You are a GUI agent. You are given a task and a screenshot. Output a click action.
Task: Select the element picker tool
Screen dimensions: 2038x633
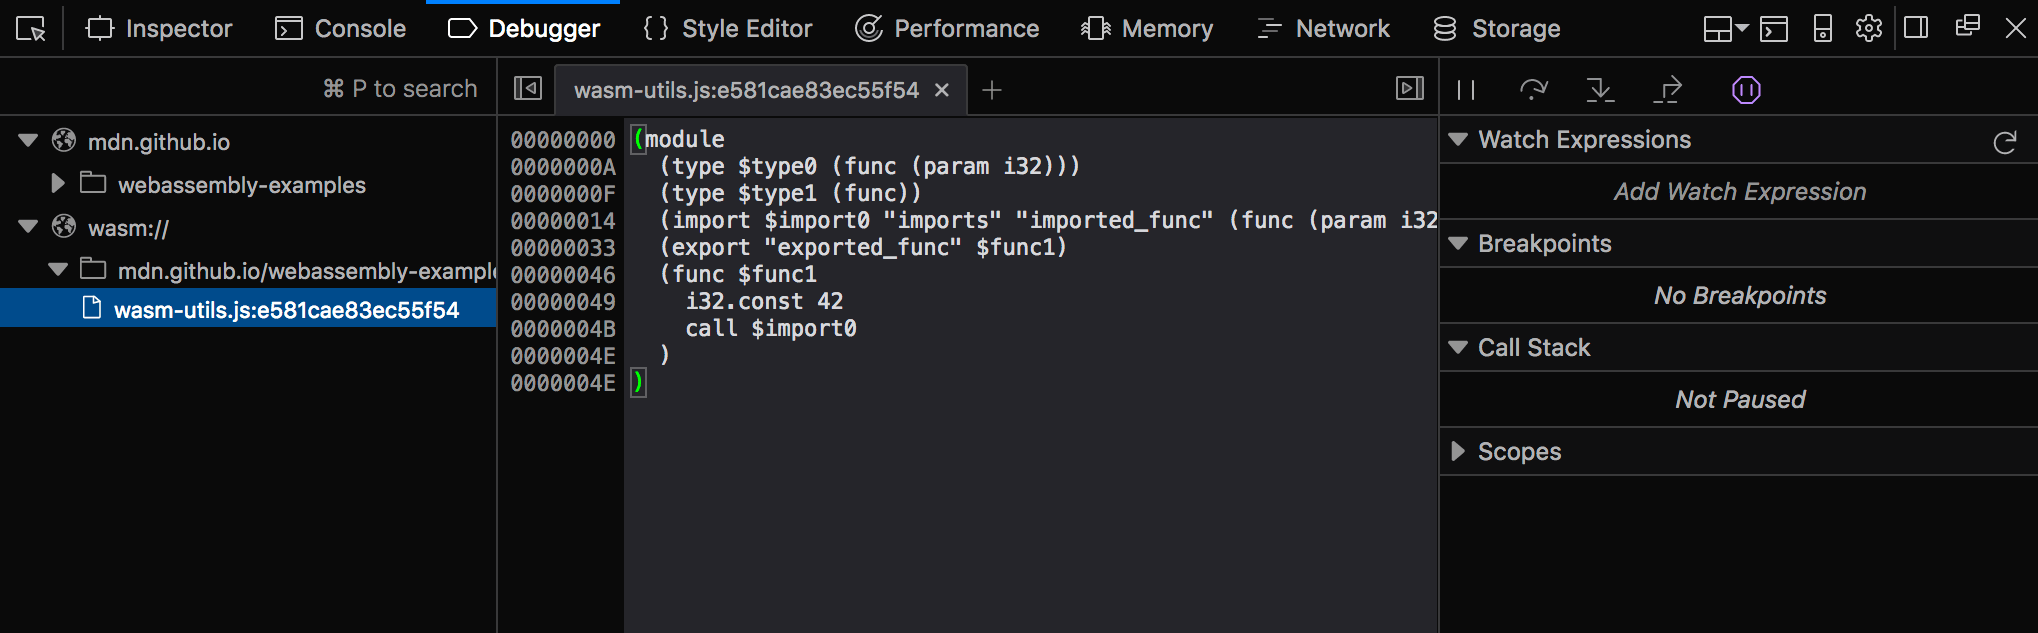point(30,28)
